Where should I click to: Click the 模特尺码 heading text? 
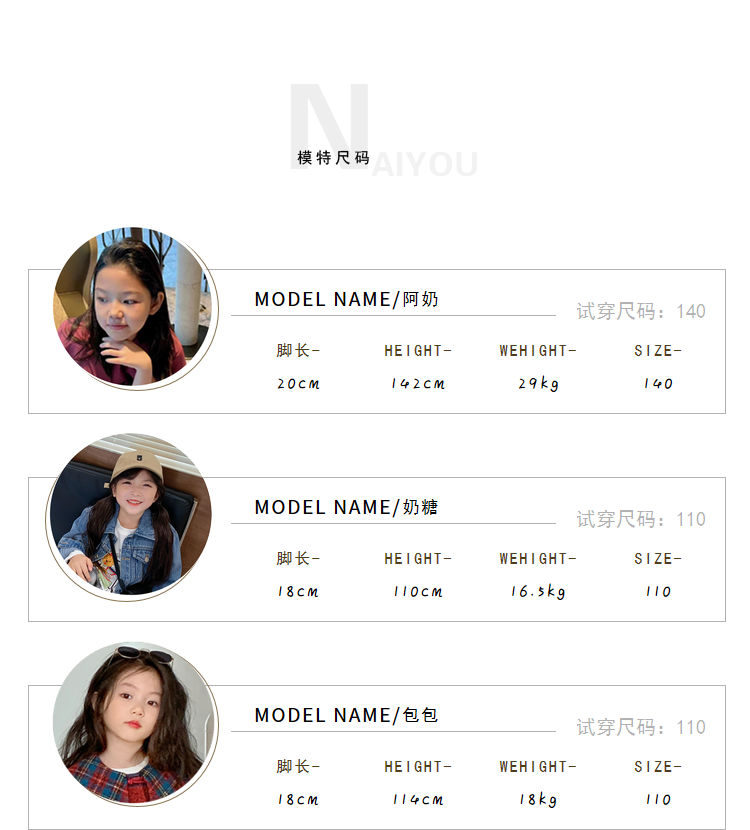(333, 158)
